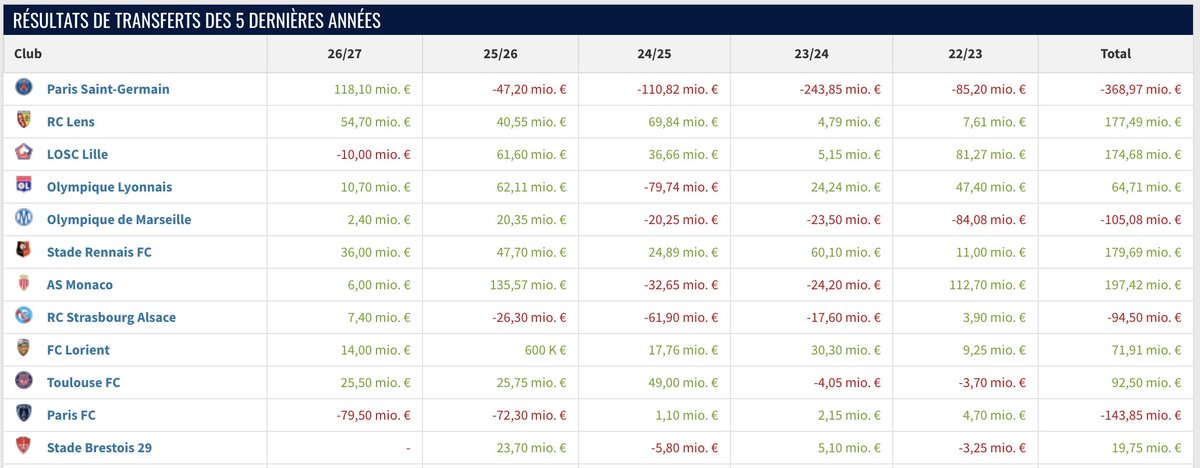This screenshot has height=468, width=1200.
Task: Open the Stade Brestois 29 club link
Action: pyautogui.click(x=99, y=448)
